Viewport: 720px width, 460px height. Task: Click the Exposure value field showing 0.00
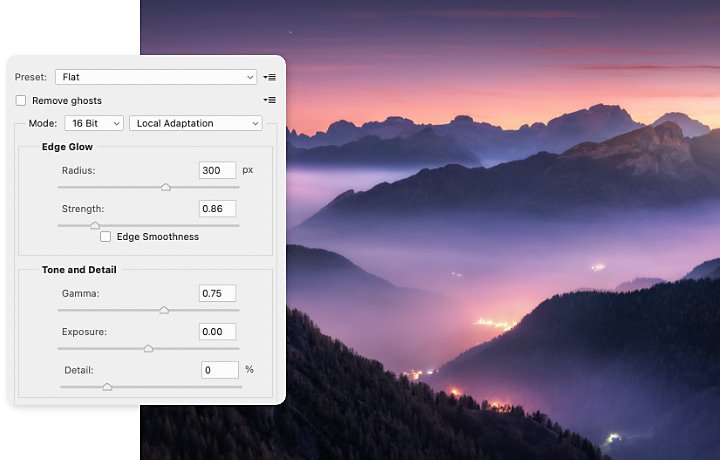[x=217, y=331]
